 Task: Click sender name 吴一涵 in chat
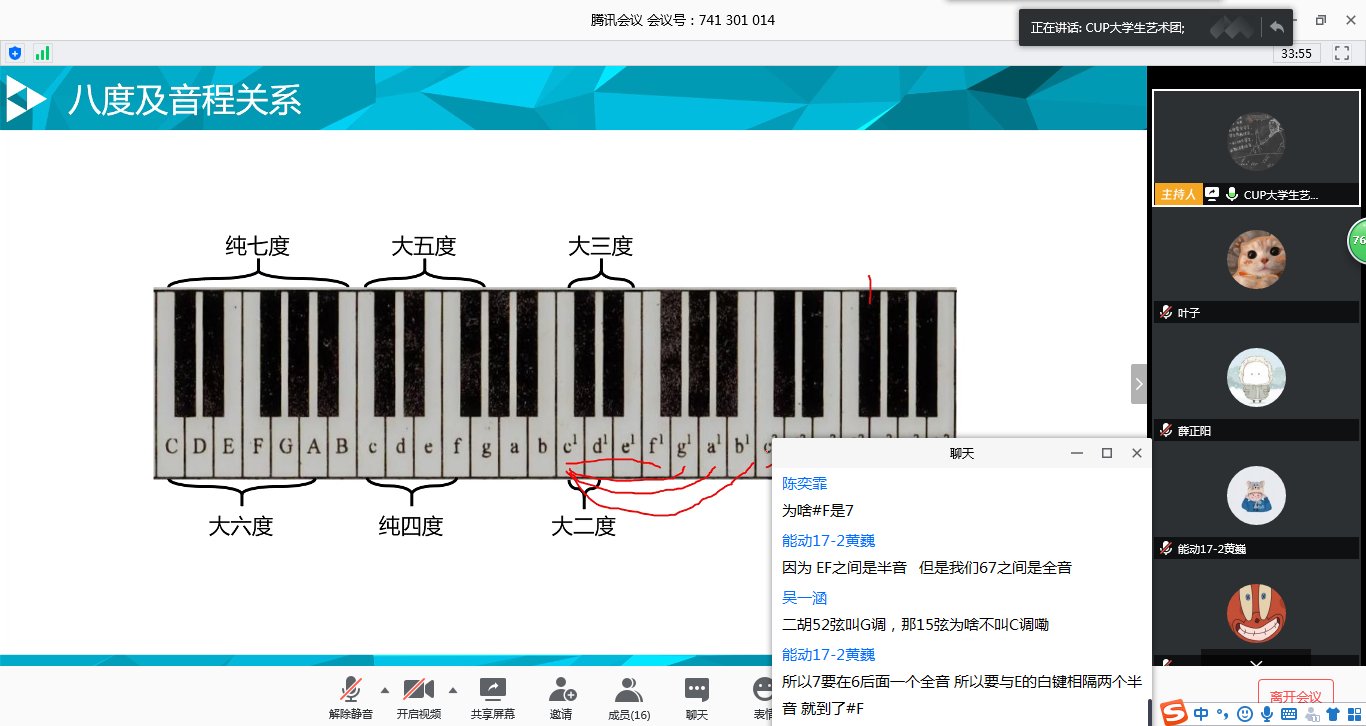click(x=804, y=598)
